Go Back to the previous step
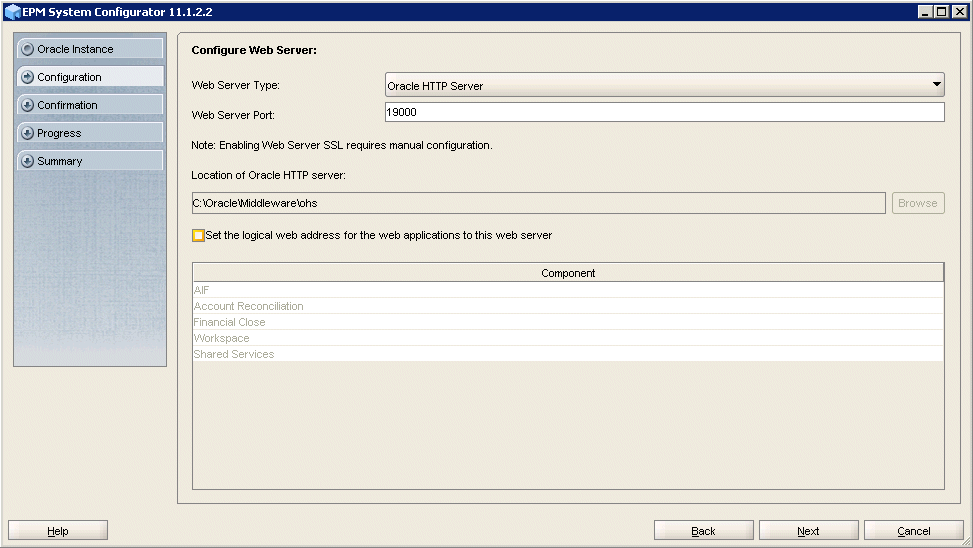 click(703, 531)
